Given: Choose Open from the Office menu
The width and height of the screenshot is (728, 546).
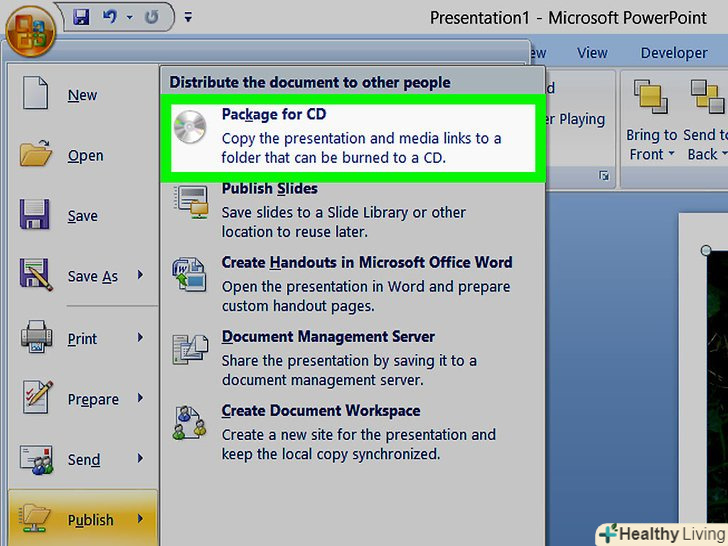Looking at the screenshot, I should pyautogui.click(x=85, y=156).
